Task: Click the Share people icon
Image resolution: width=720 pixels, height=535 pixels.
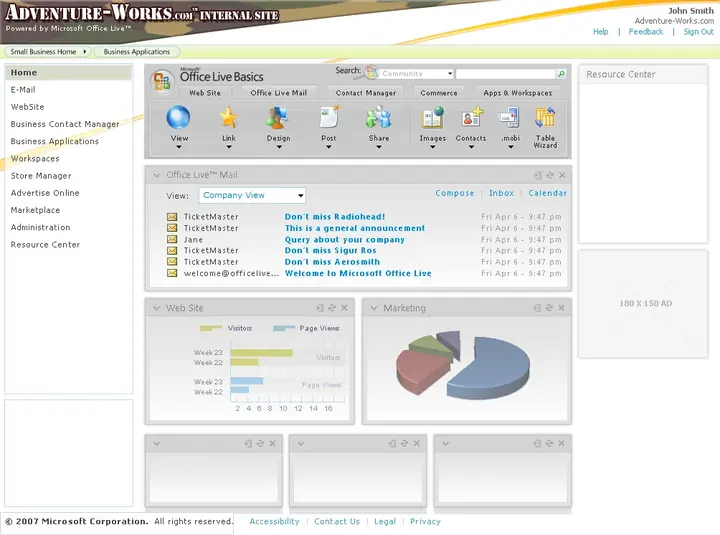Action: click(378, 117)
